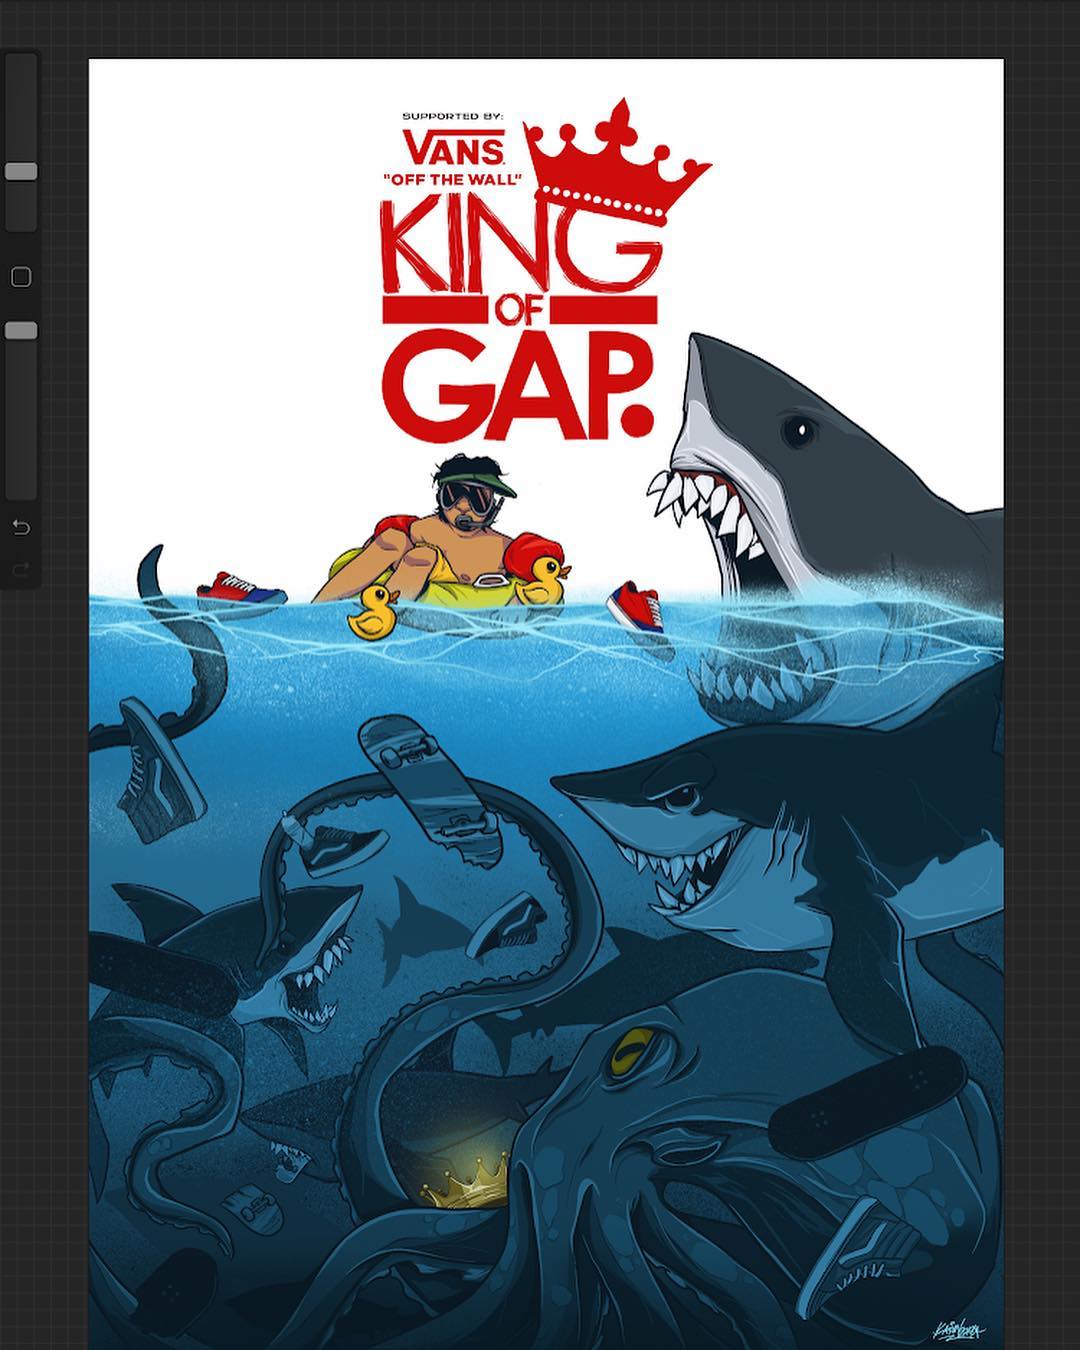1080x1350 pixels.
Task: Undo the last stroke with the undo arrow
Action: tap(21, 527)
